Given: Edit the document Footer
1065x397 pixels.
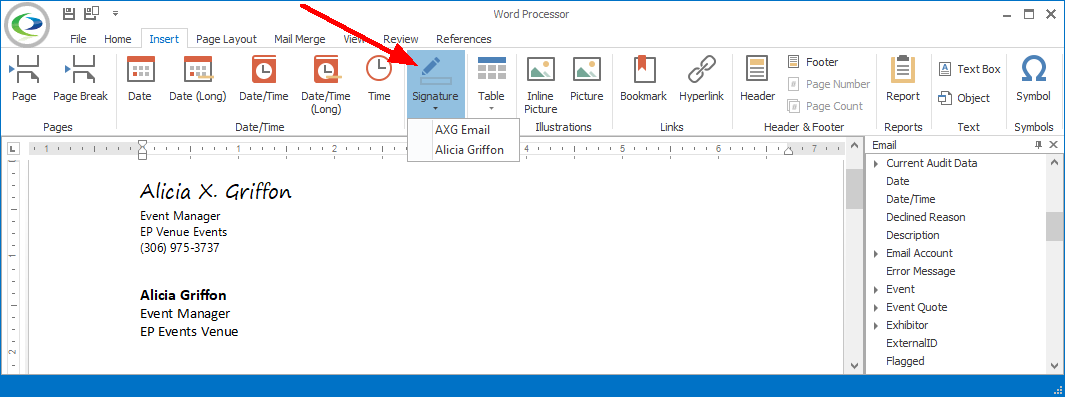Looking at the screenshot, I should [813, 62].
